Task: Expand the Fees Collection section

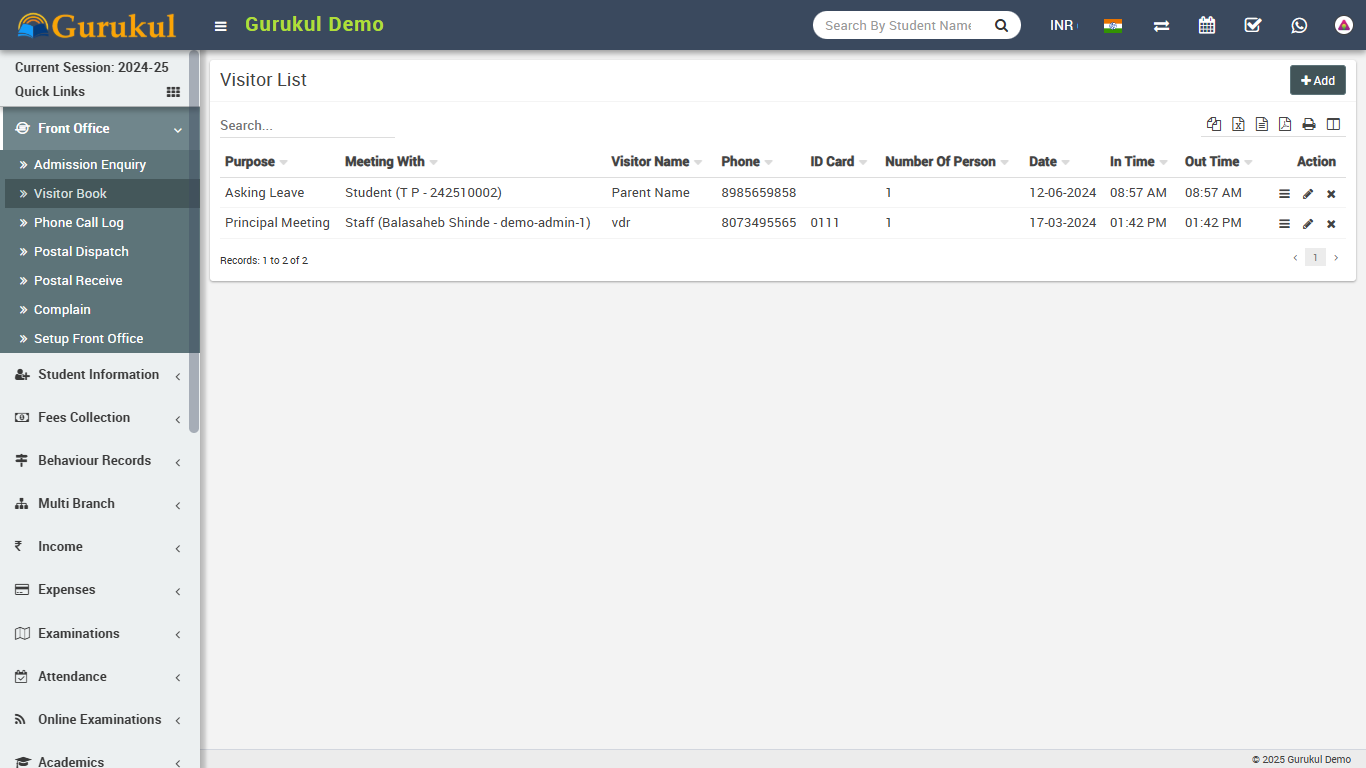Action: (84, 418)
